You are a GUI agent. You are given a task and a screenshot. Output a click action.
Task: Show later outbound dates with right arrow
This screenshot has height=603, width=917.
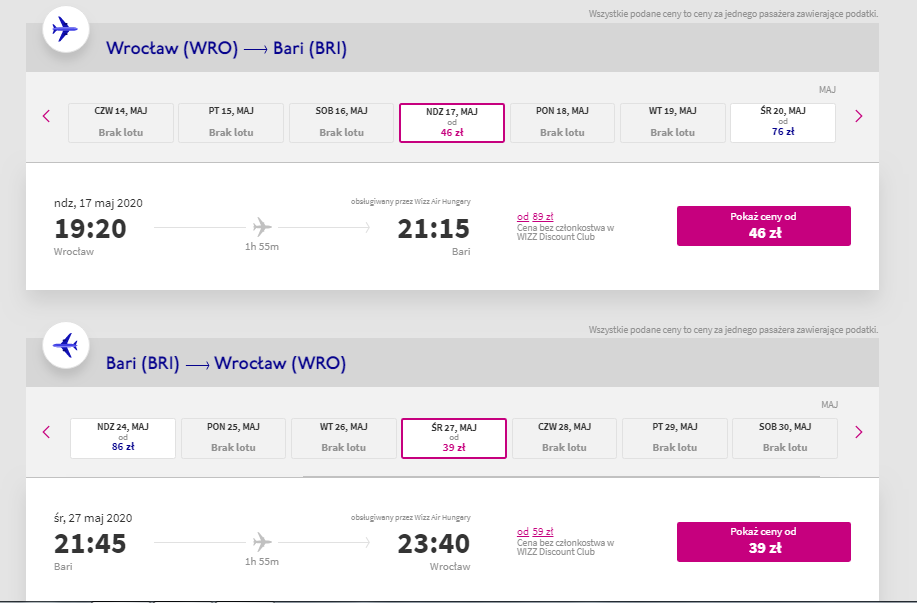(x=859, y=116)
